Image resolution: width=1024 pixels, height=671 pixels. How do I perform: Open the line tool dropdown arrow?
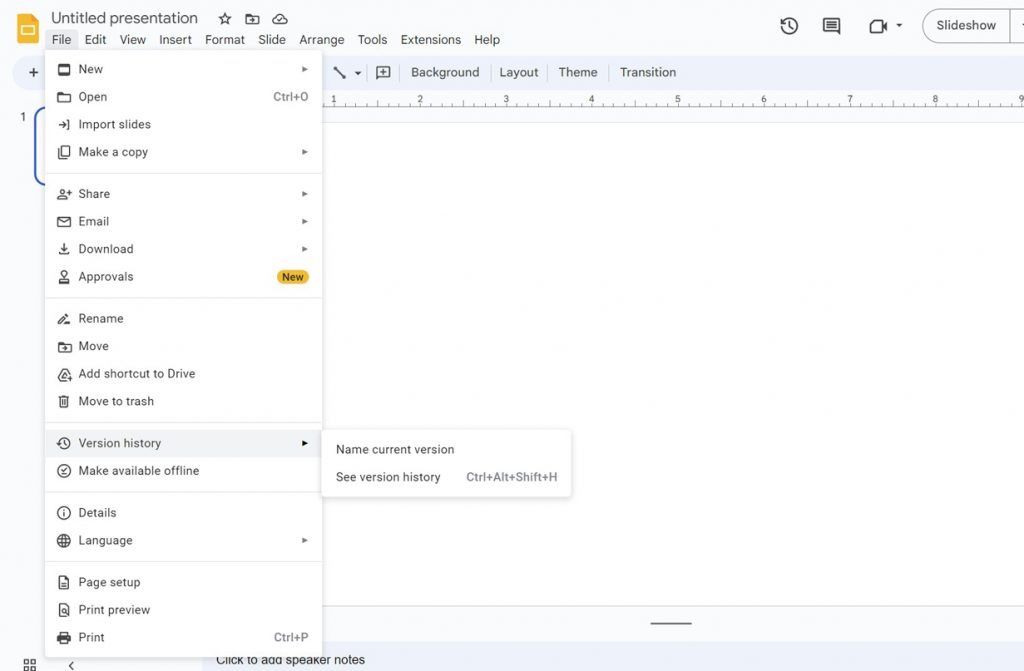[x=358, y=73]
